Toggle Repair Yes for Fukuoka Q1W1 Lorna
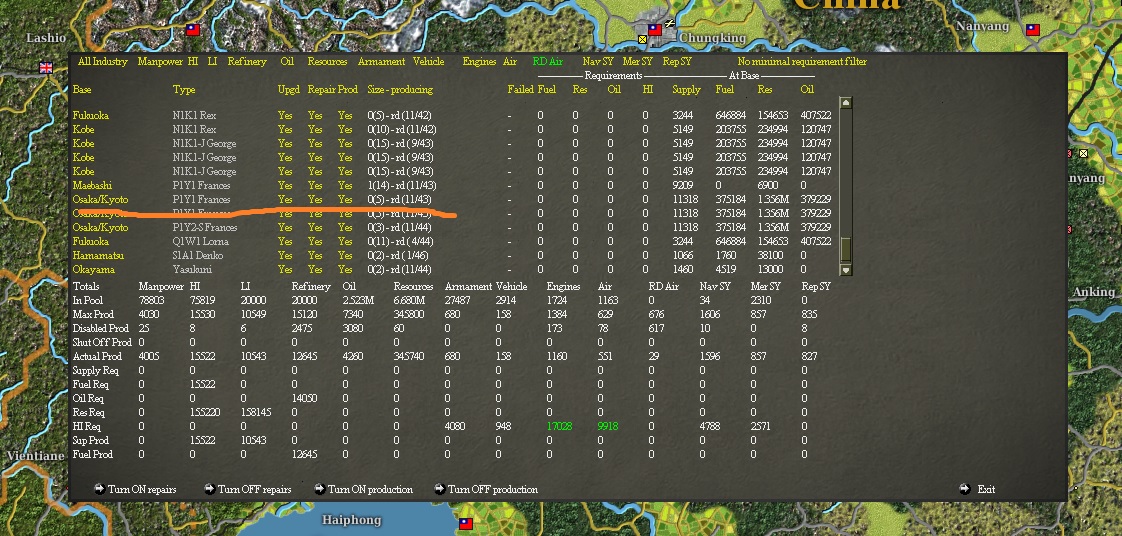Screen dimensions: 1122x536 (315, 241)
